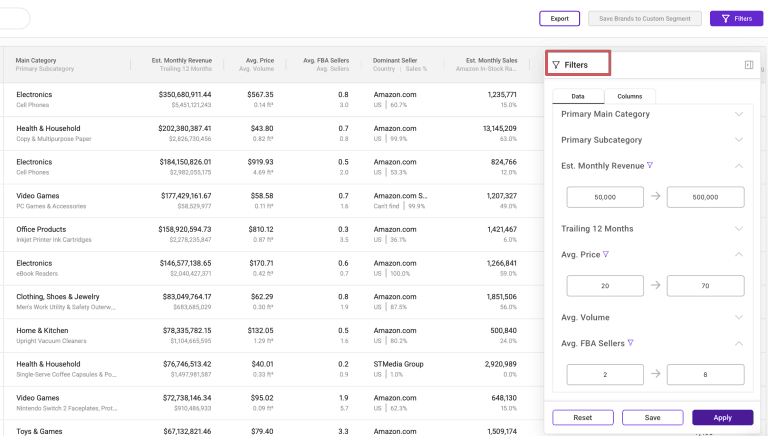Image resolution: width=768 pixels, height=436 pixels.
Task: Select Office Products category row
Action: click(x=272, y=234)
